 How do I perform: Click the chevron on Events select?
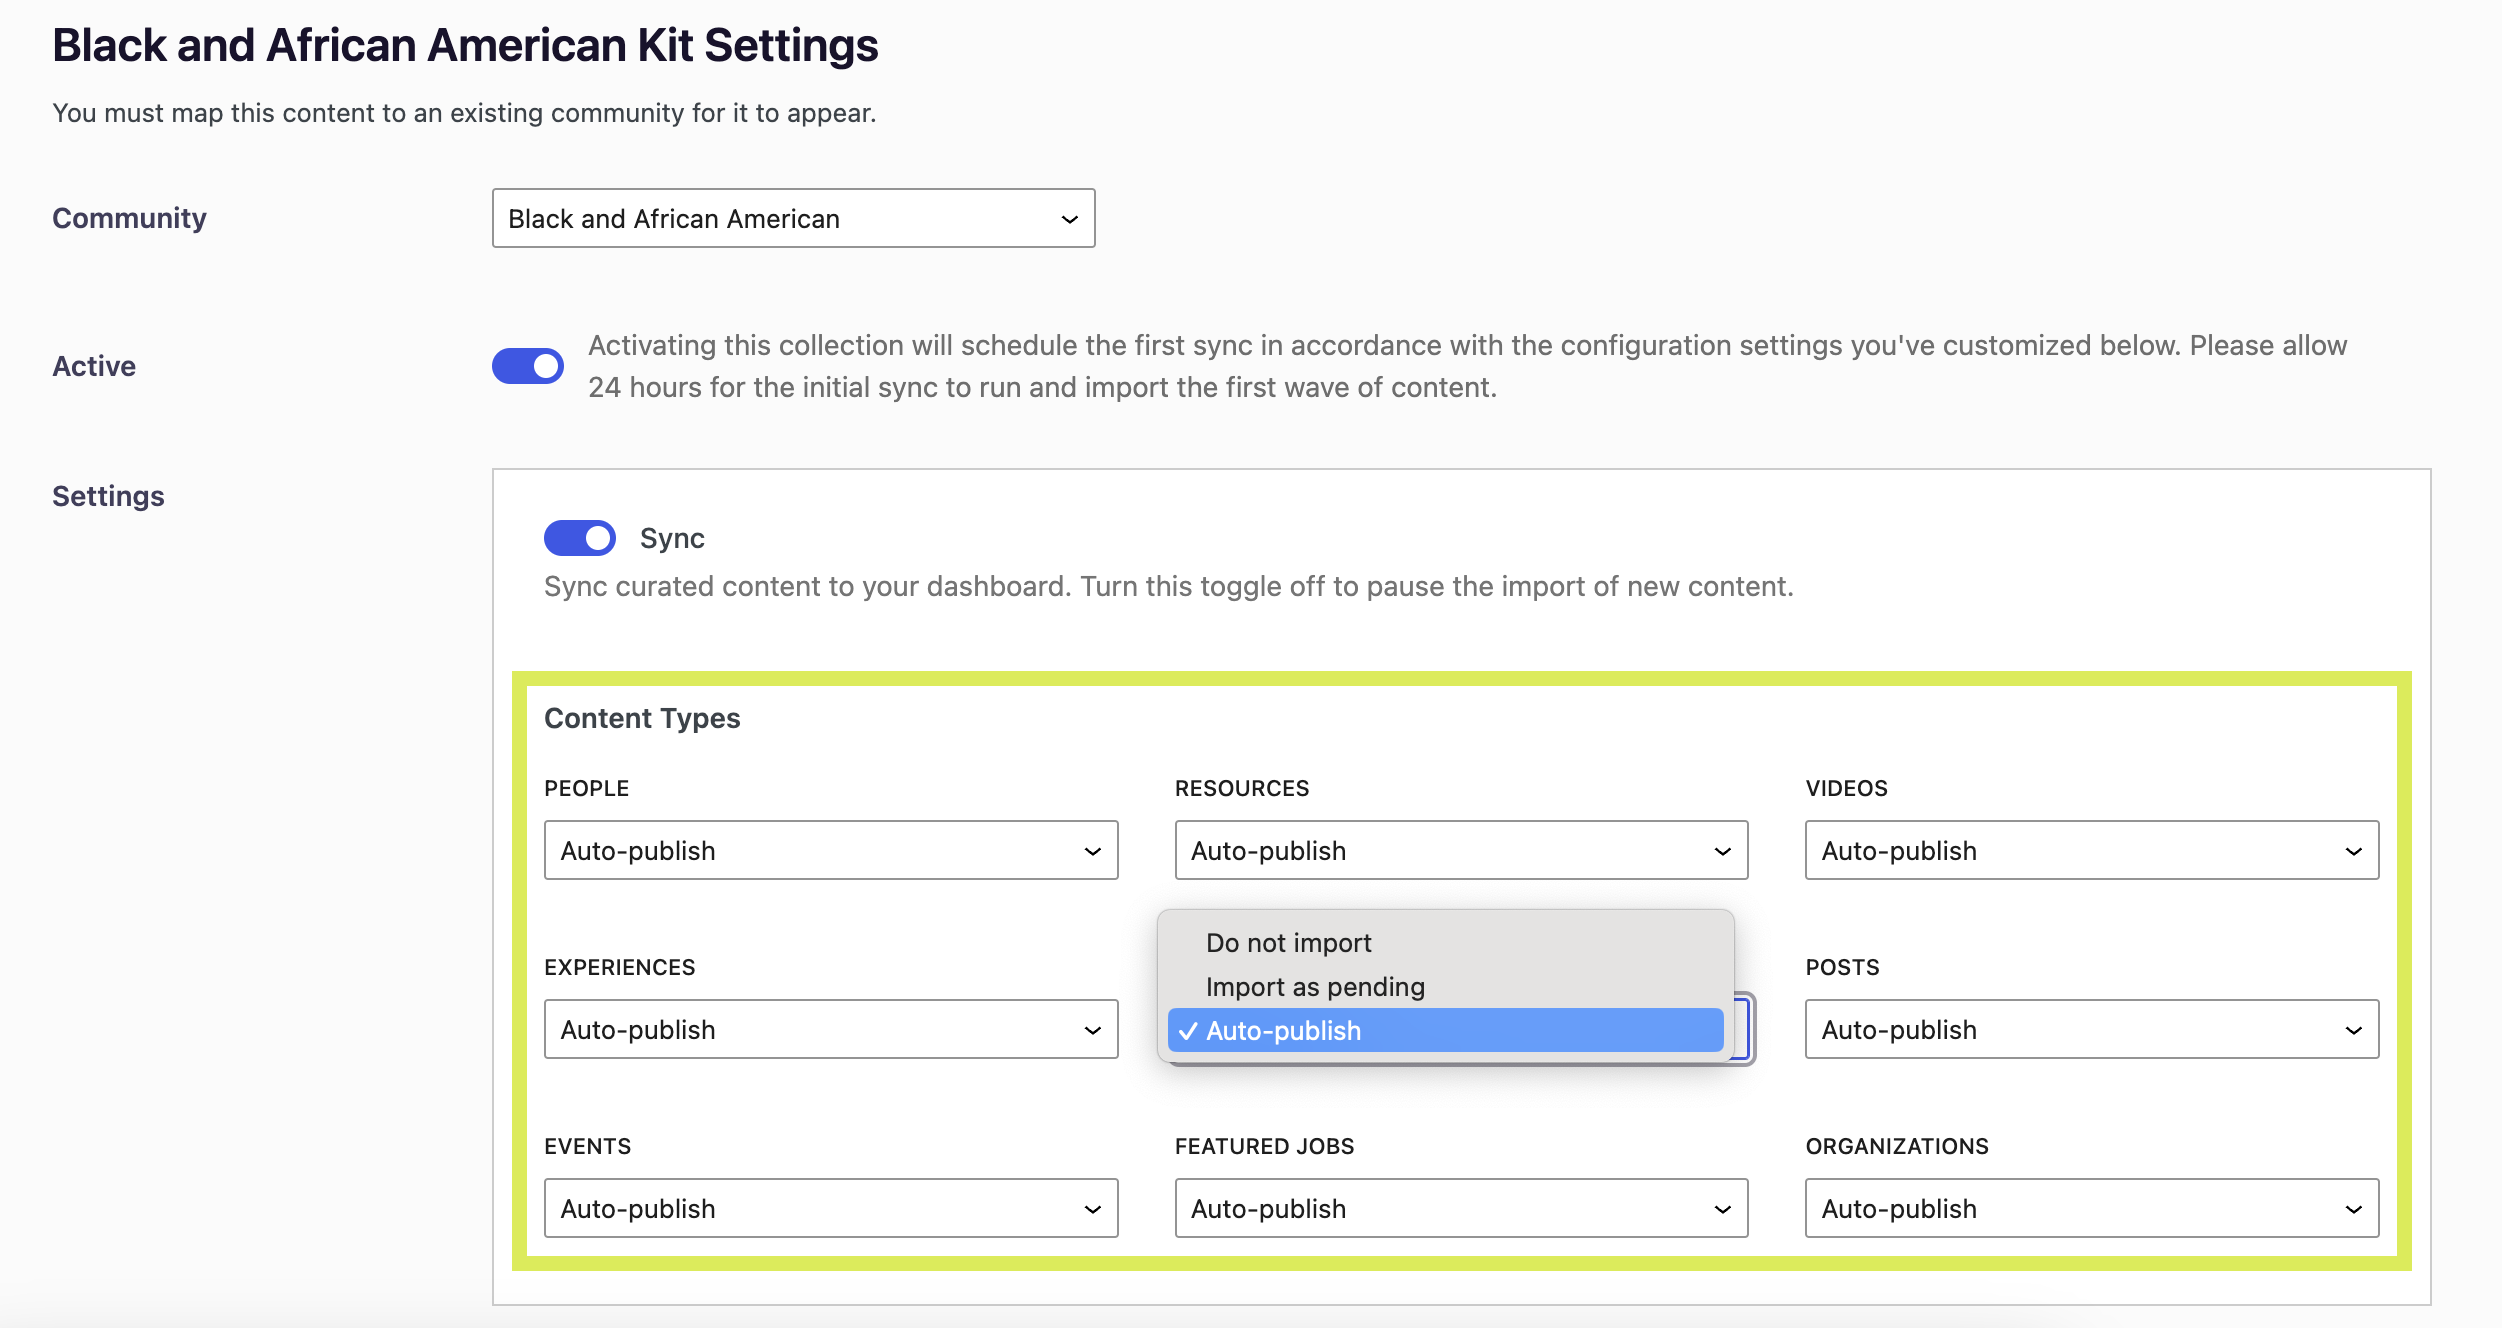tap(1092, 1209)
